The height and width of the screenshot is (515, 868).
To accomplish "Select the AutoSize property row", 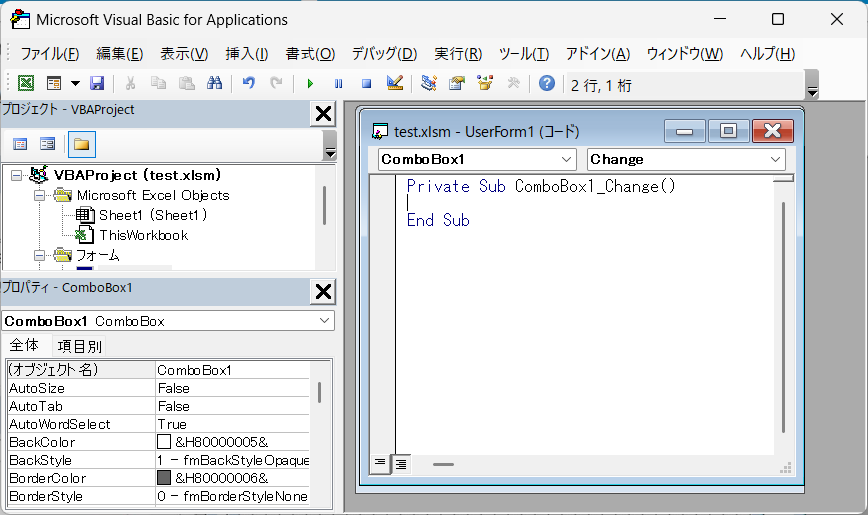I will 158,388.
